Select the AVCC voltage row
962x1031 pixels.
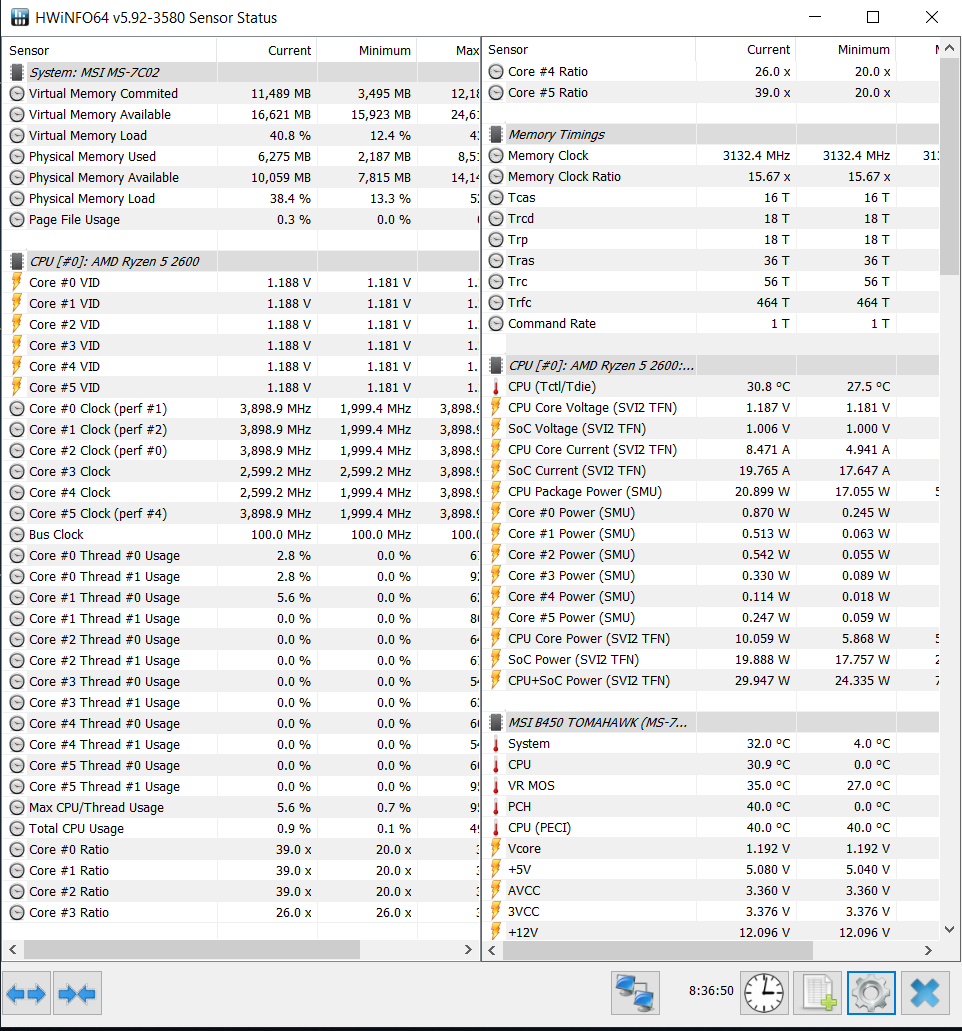(x=711, y=890)
